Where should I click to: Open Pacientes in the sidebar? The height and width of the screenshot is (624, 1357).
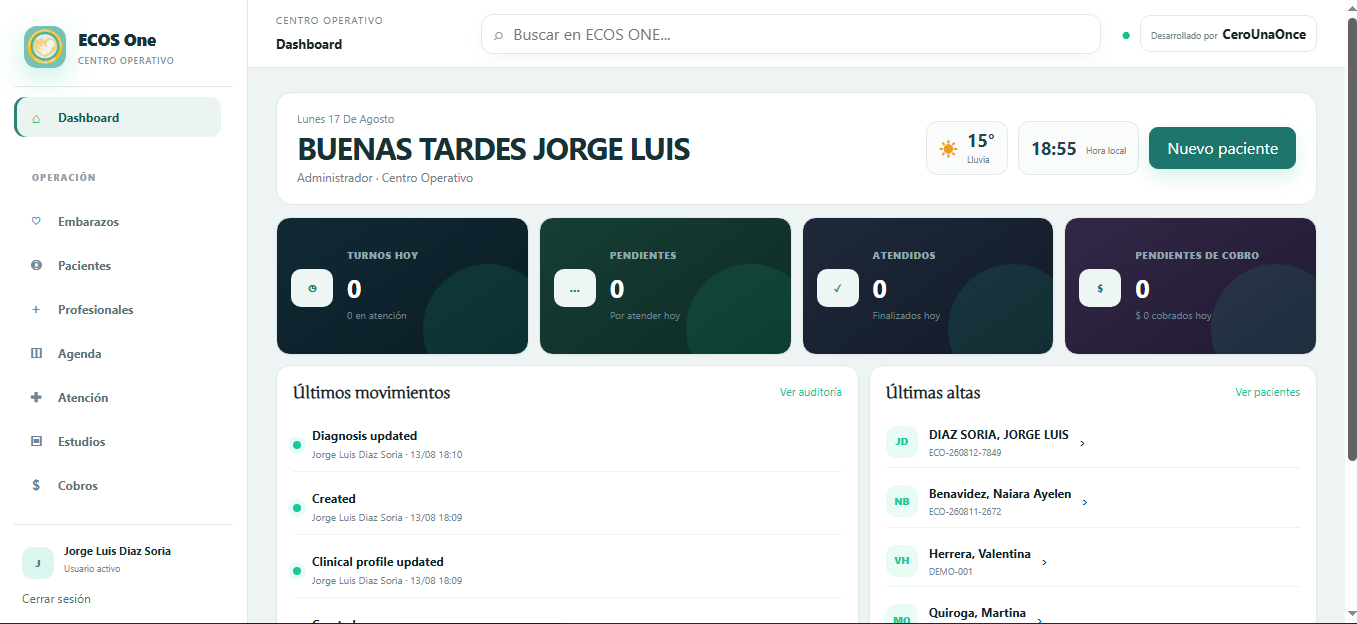pyautogui.click(x=118, y=265)
